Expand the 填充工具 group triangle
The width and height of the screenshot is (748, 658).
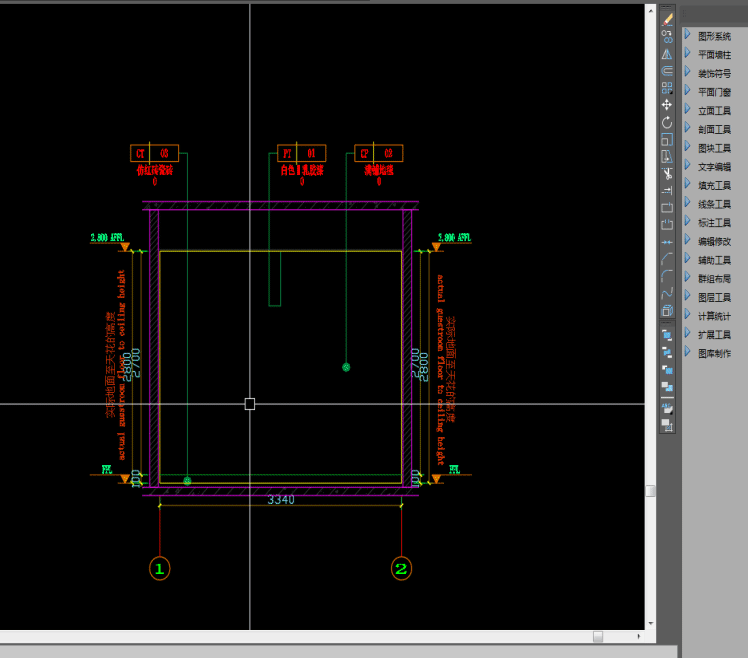687,183
